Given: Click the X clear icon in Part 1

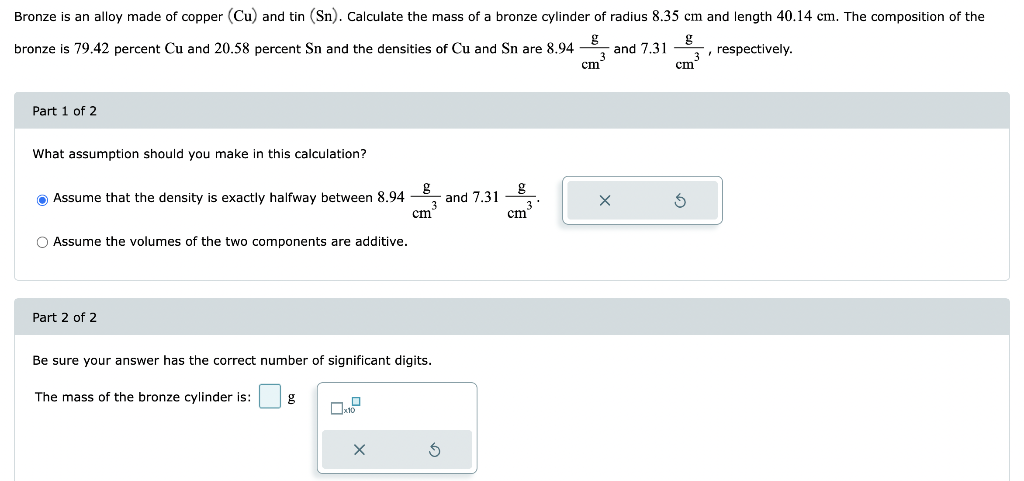Looking at the screenshot, I should click(604, 201).
